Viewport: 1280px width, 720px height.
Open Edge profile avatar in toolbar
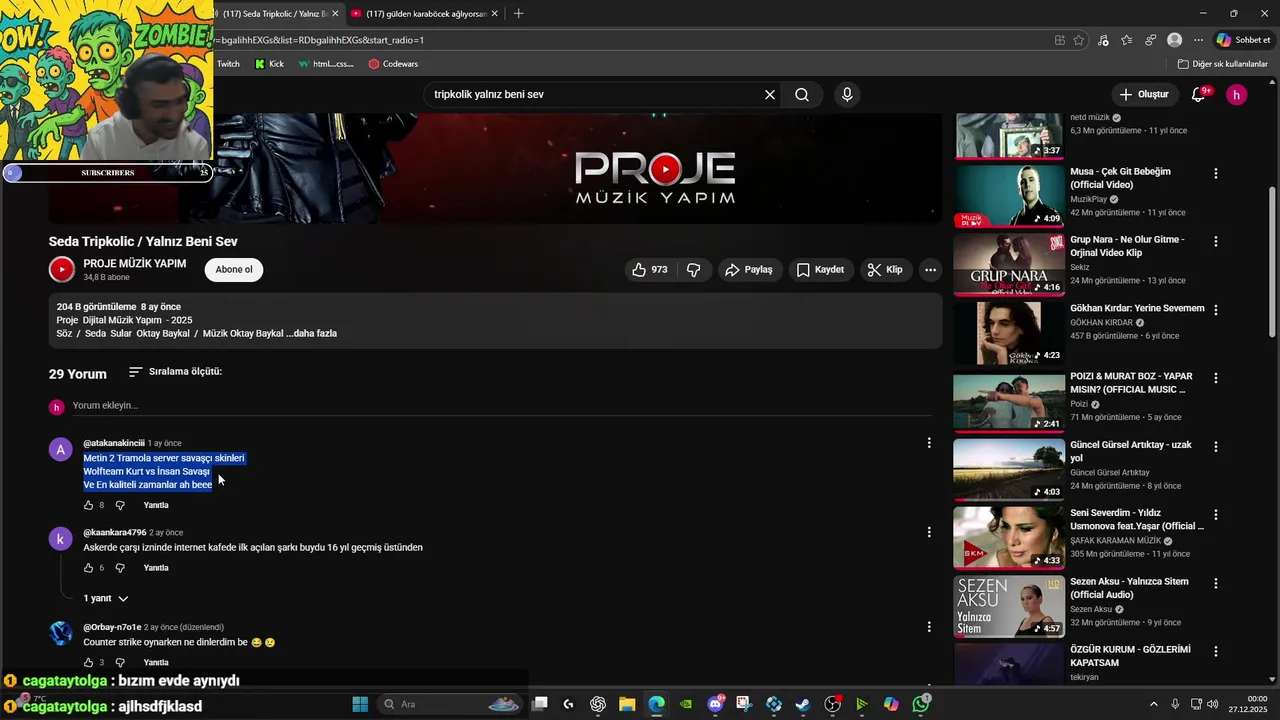click(1174, 40)
